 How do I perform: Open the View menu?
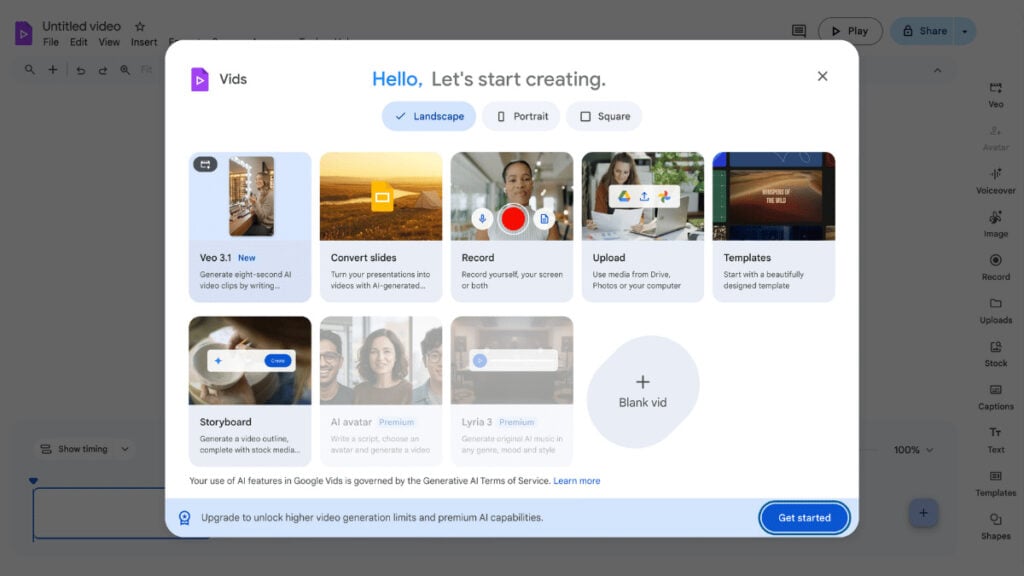(x=109, y=42)
